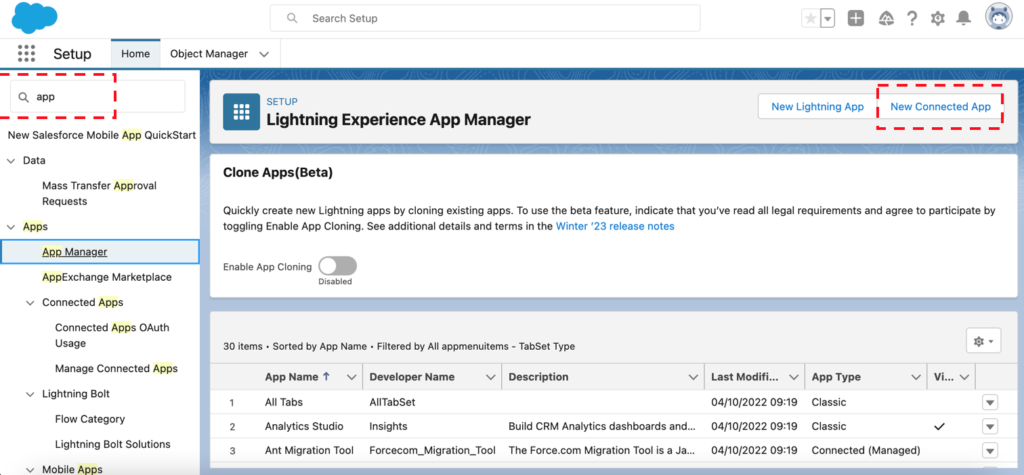Click the Quick Find box containing app
The image size is (1024, 475).
pyautogui.click(x=98, y=97)
